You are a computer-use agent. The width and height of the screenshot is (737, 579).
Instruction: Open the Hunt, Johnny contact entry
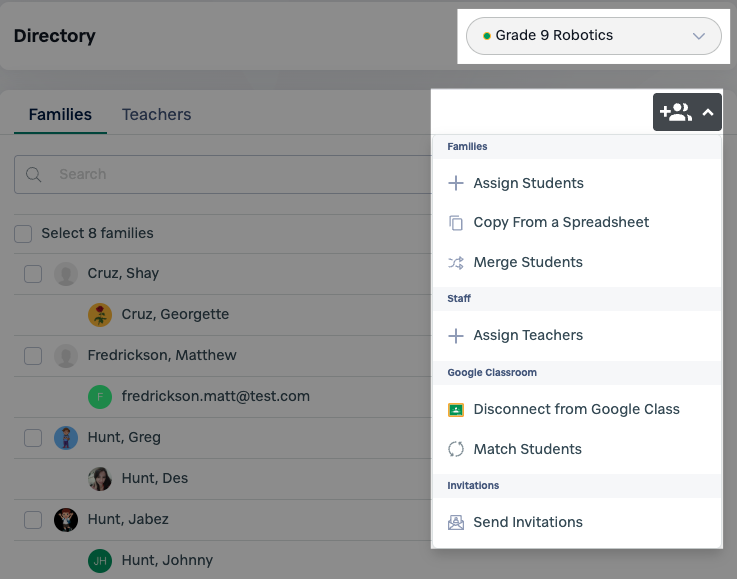167,560
